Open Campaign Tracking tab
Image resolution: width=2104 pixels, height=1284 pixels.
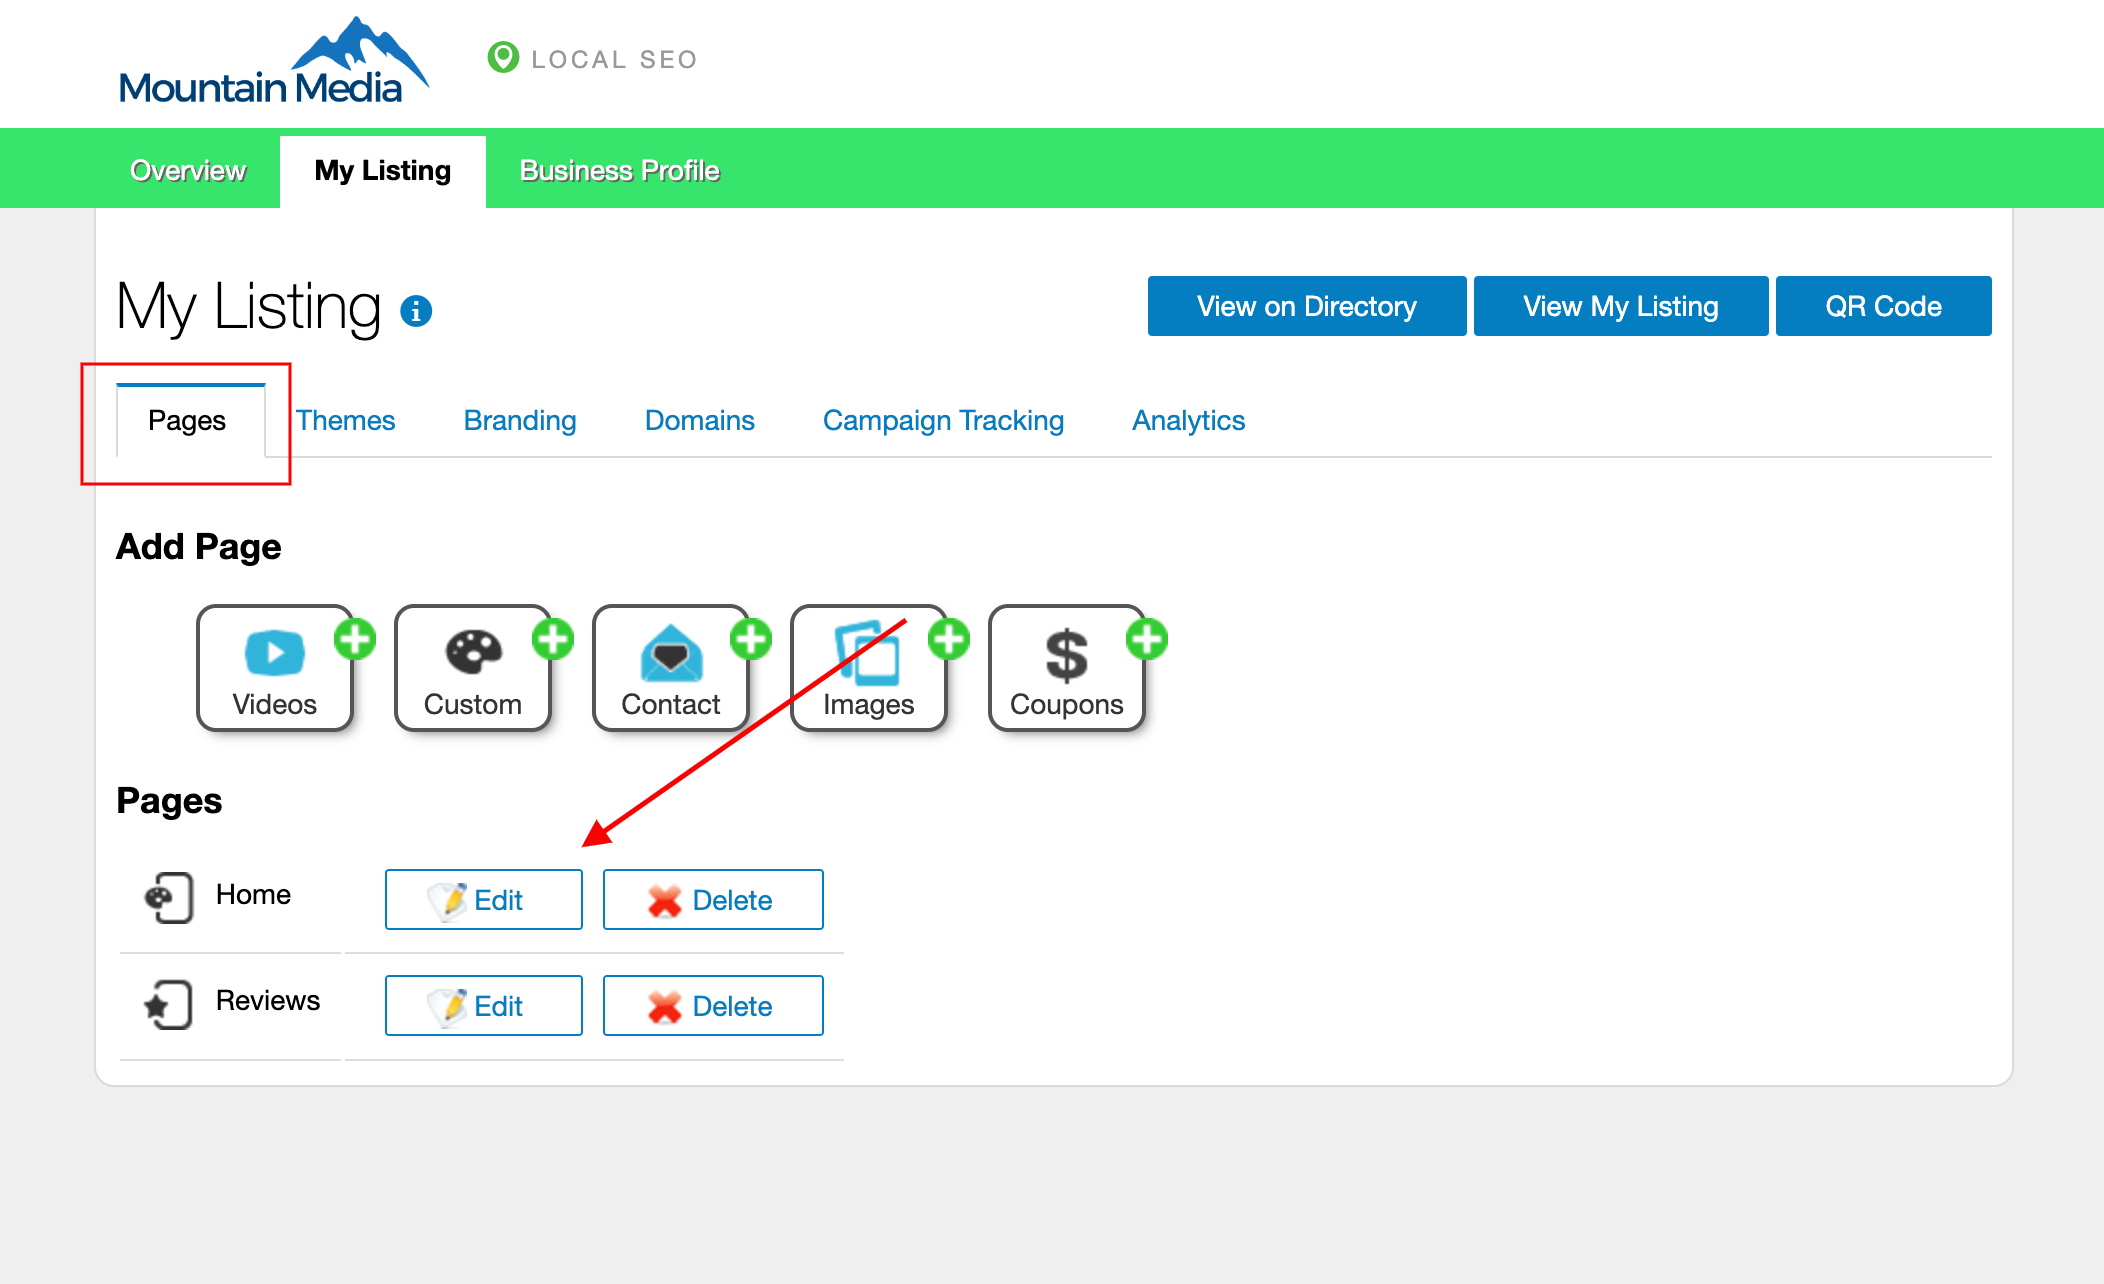pos(943,420)
